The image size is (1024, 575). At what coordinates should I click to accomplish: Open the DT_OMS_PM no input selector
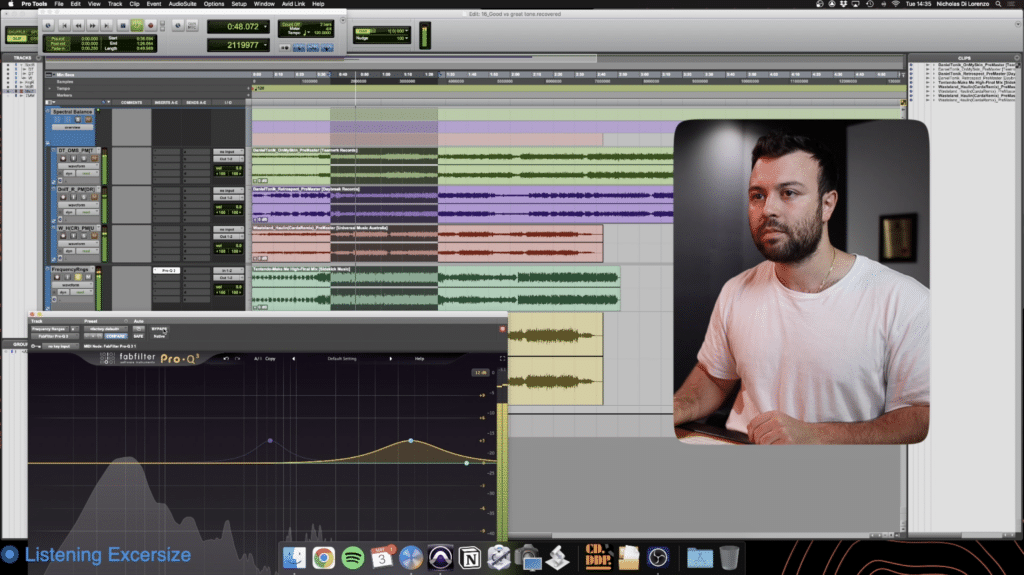228,152
